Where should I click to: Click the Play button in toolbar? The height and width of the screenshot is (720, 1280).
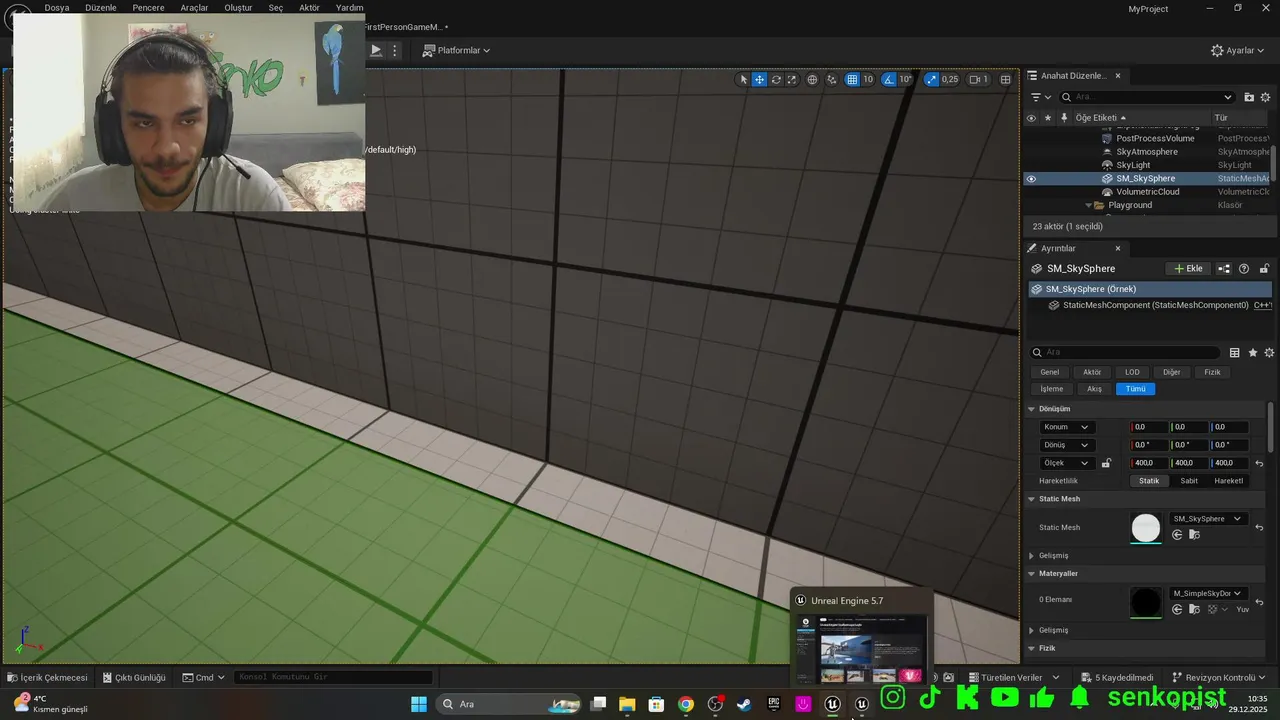tap(376, 50)
